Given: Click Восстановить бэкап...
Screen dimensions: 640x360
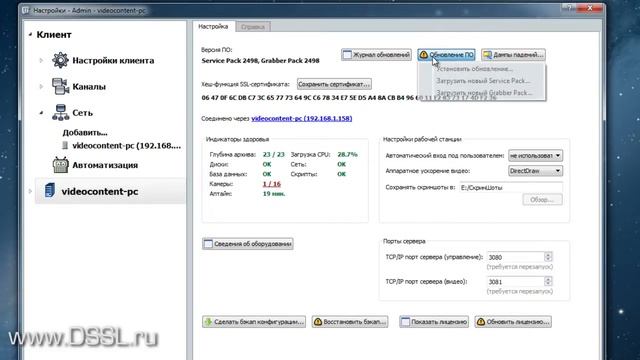Looking at the screenshot, I should tap(350, 322).
